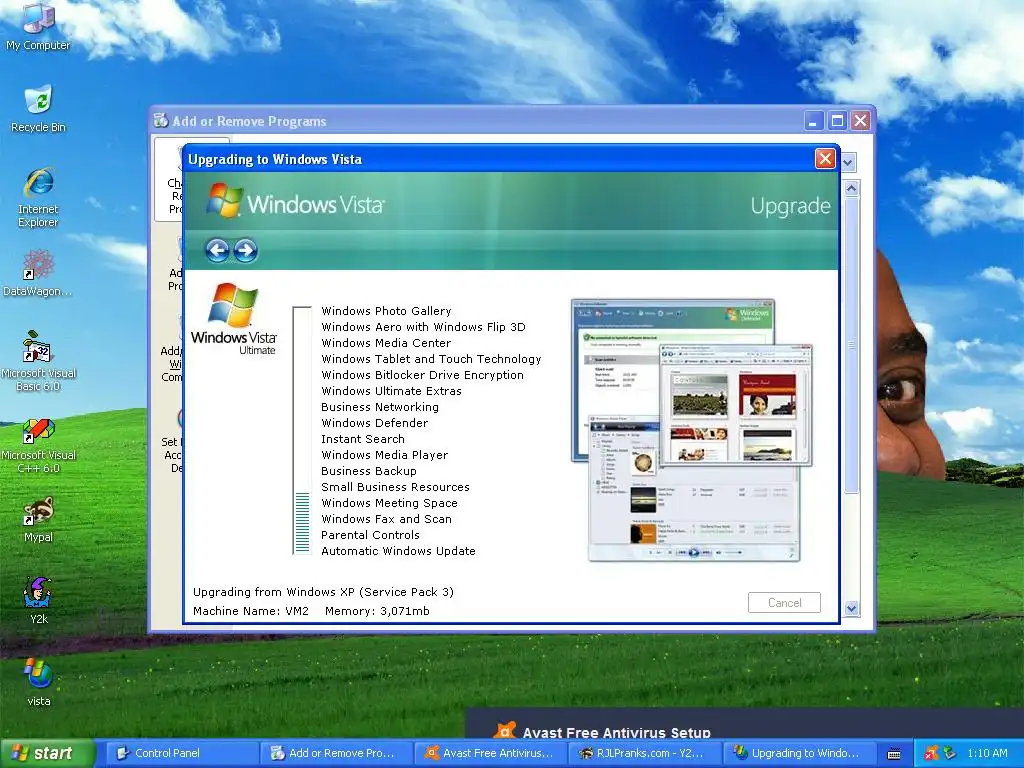Select 'Parental Controls' text
The image size is (1024, 768).
coord(370,535)
